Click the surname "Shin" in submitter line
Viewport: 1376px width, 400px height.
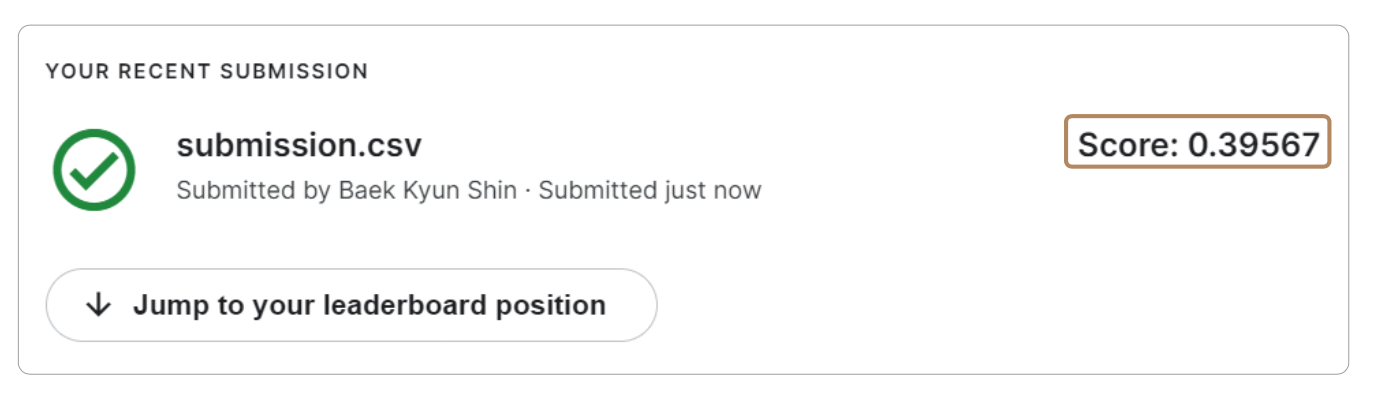tap(494, 190)
